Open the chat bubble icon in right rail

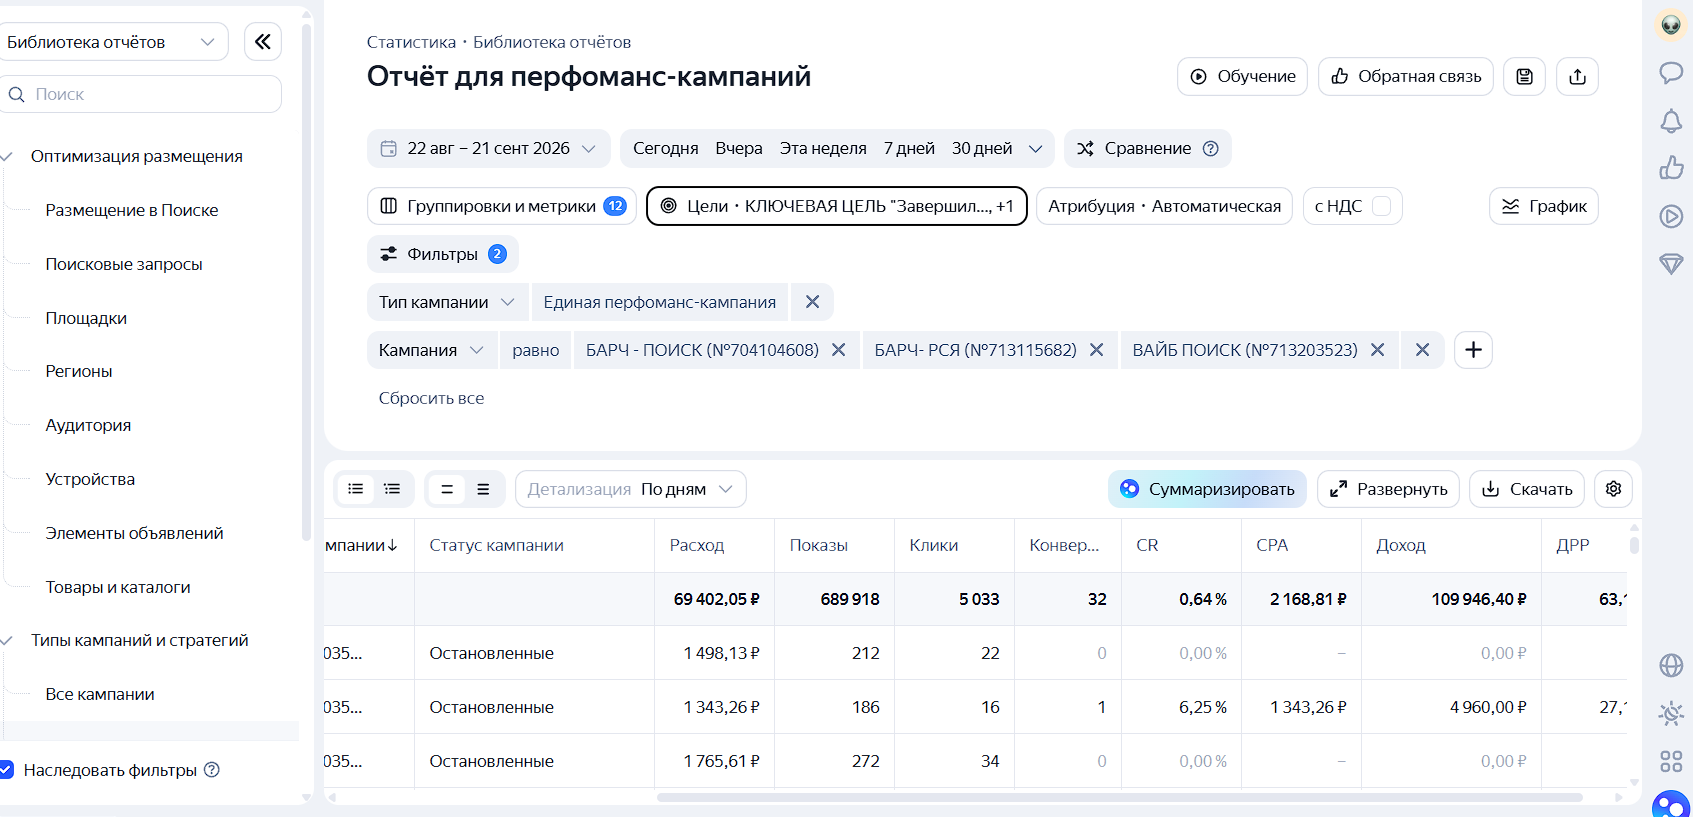pyautogui.click(x=1671, y=73)
